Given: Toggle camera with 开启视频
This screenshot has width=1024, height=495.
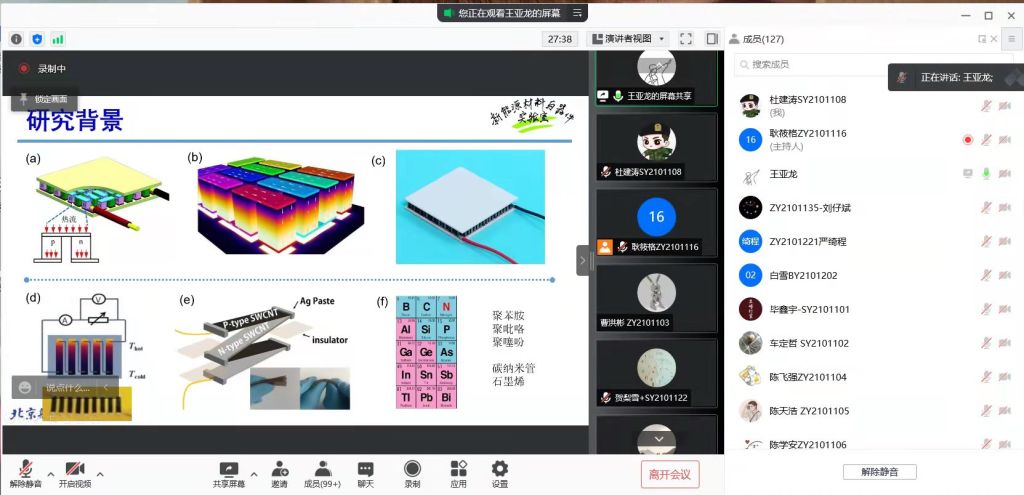Looking at the screenshot, I should coord(74,474).
